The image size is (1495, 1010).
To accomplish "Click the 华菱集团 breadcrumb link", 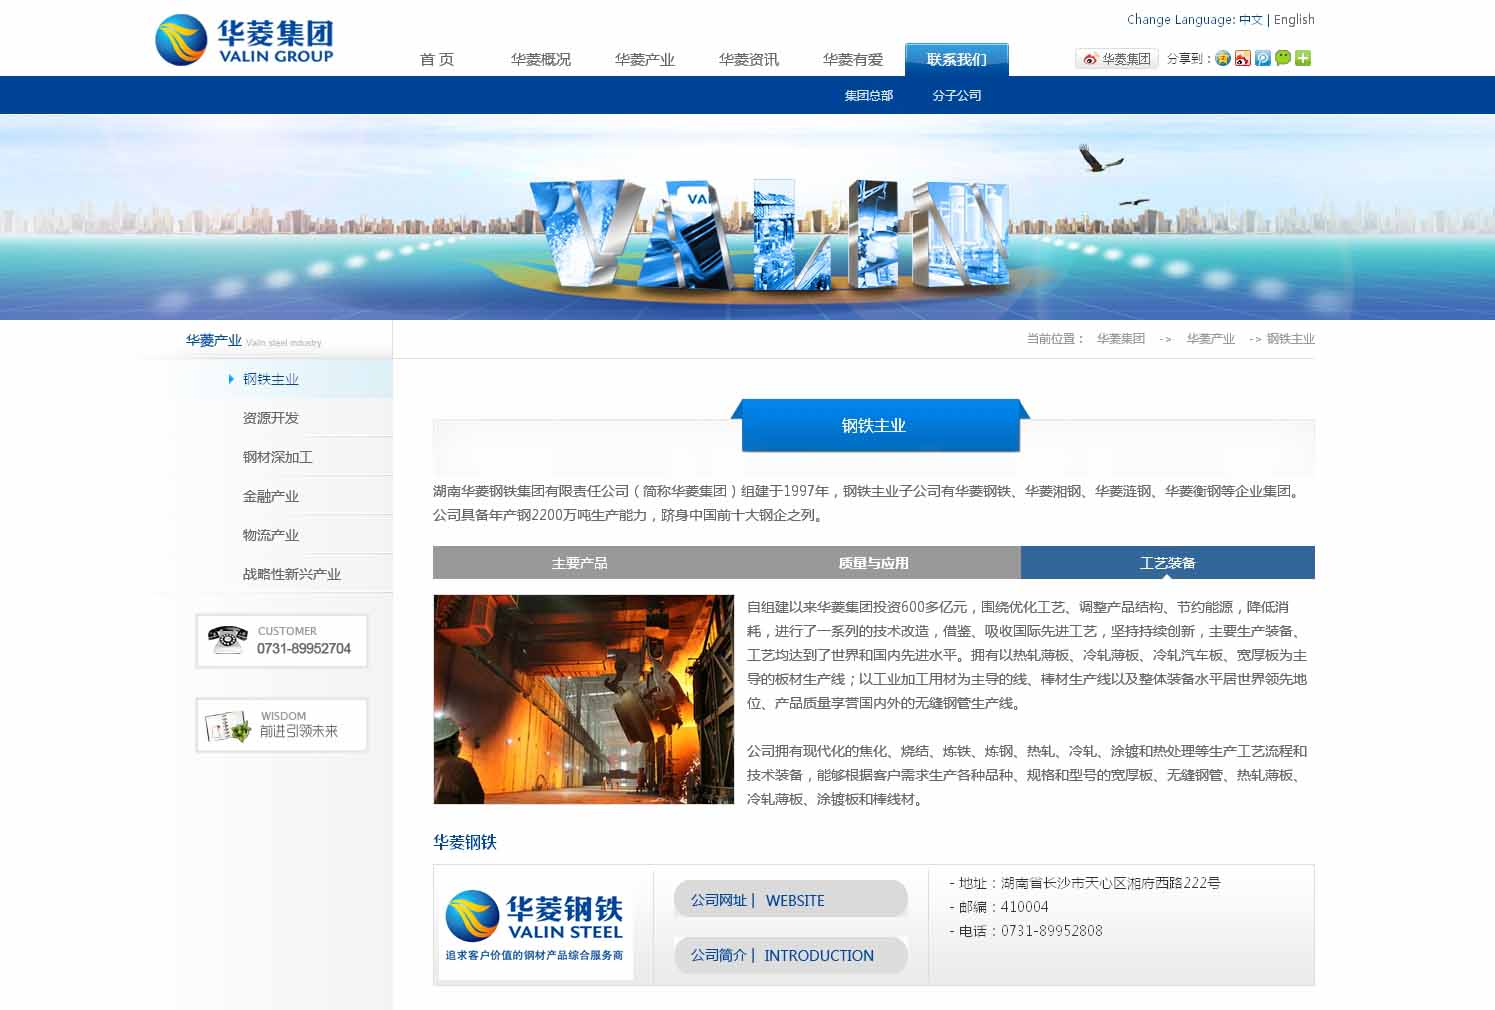I will coord(1121,339).
